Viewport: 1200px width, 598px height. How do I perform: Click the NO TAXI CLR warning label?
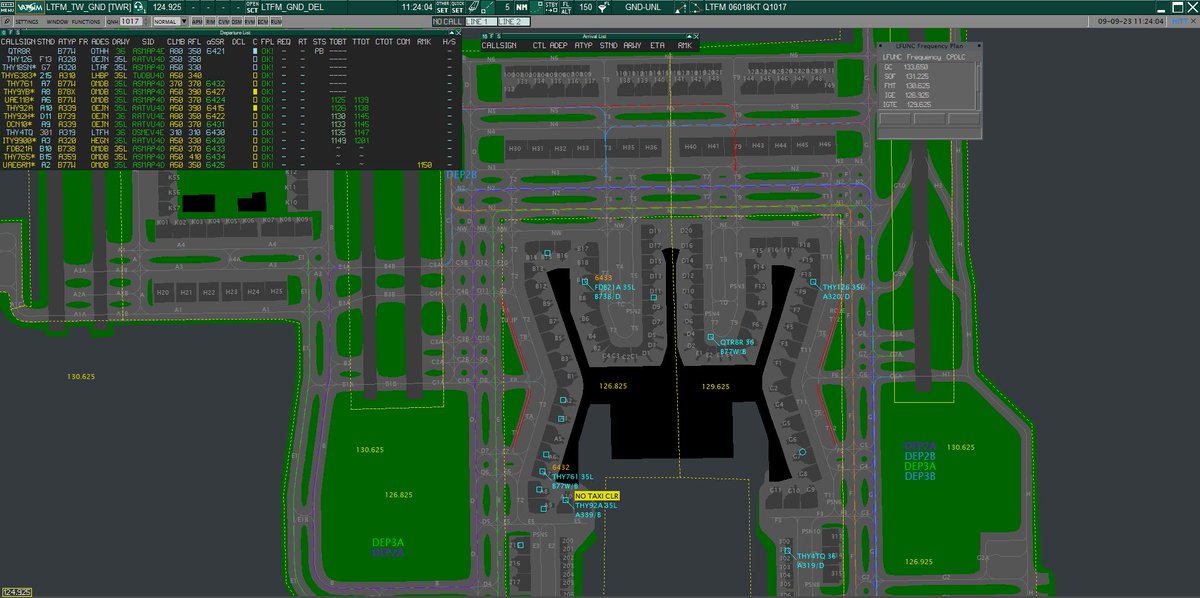pos(598,496)
